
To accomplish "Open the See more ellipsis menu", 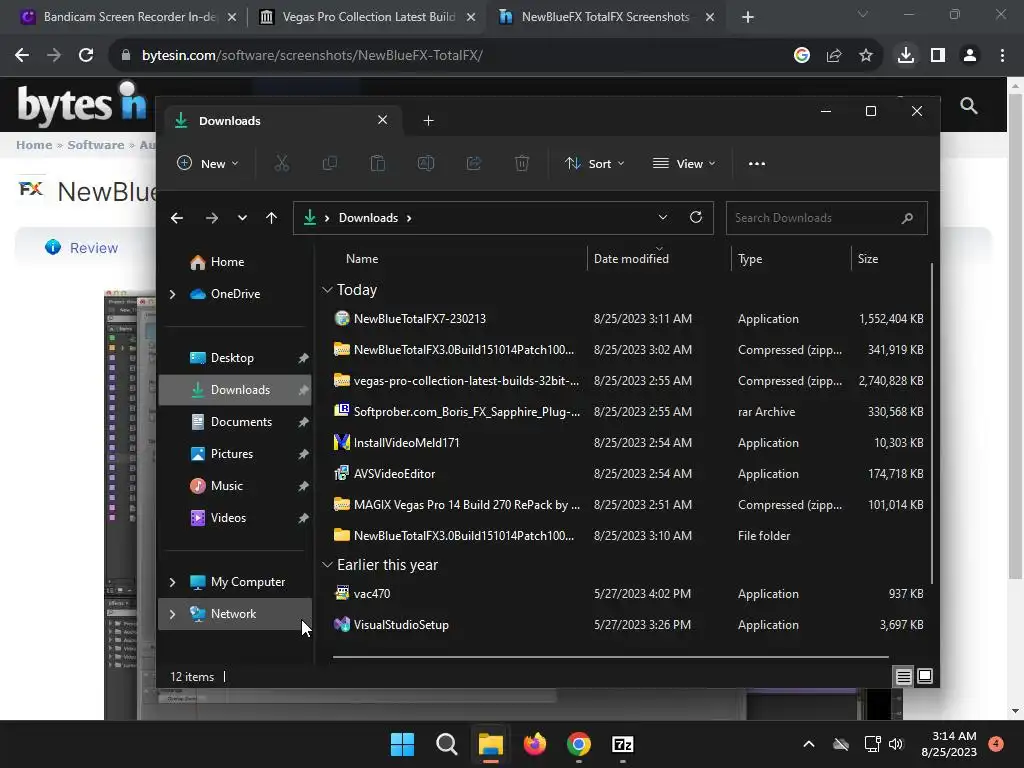I will click(x=757, y=163).
